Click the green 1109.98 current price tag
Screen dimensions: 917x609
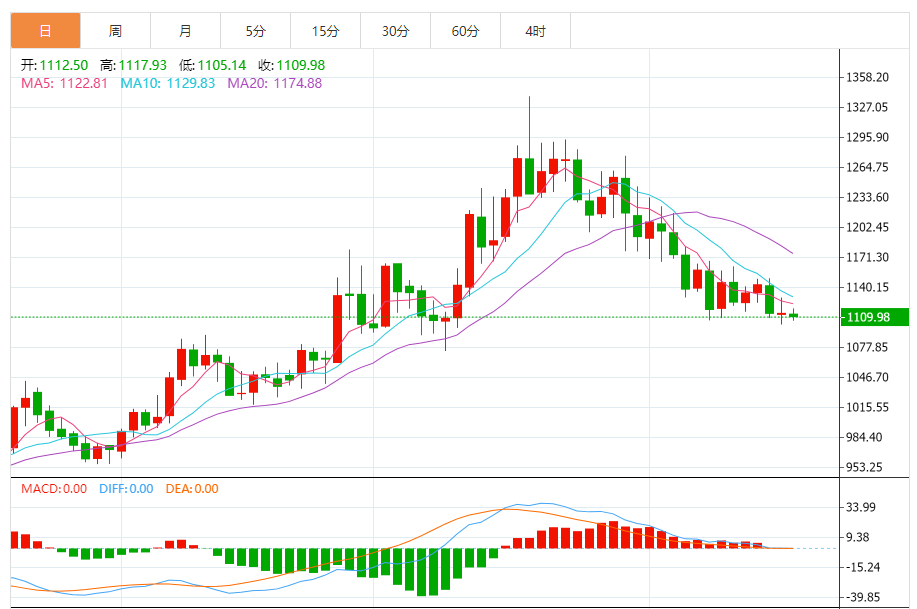pos(874,317)
